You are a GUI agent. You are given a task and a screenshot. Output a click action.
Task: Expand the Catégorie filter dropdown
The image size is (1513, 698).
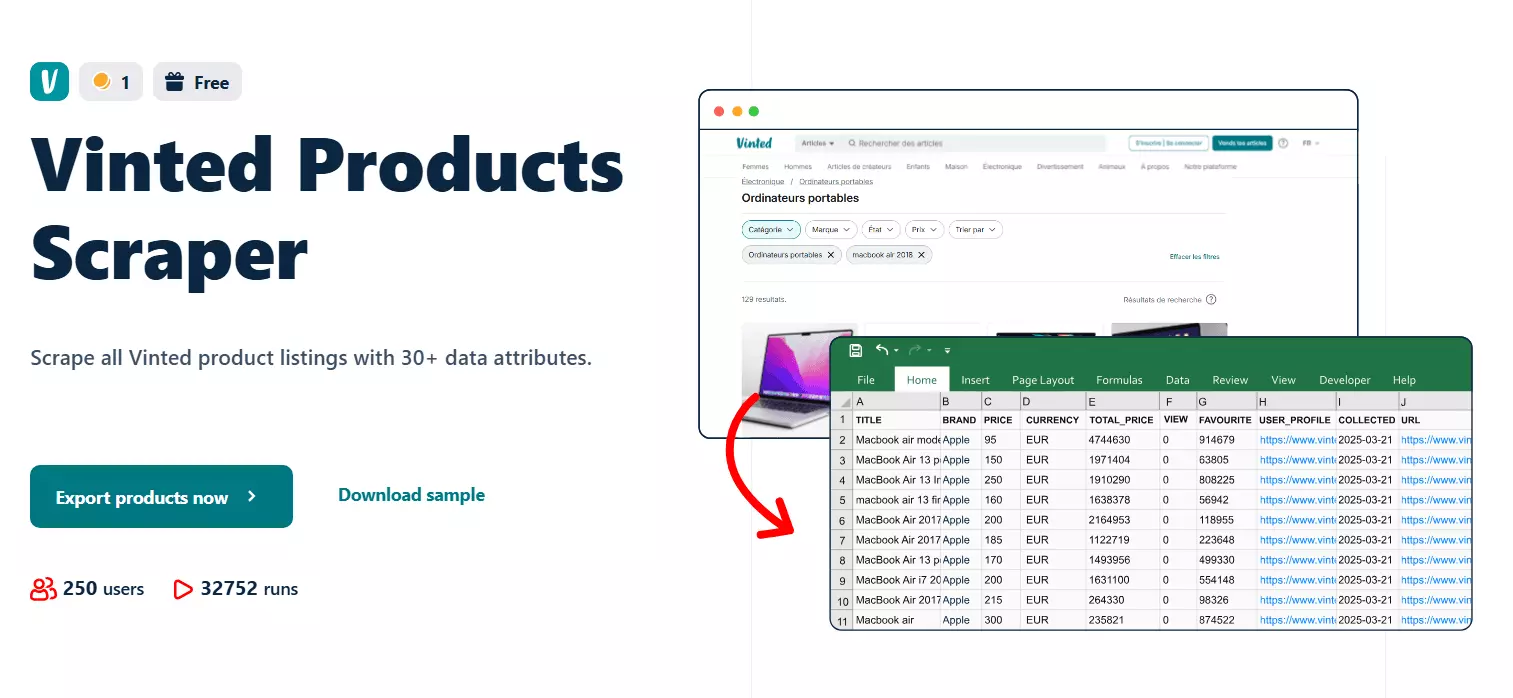(x=770, y=229)
